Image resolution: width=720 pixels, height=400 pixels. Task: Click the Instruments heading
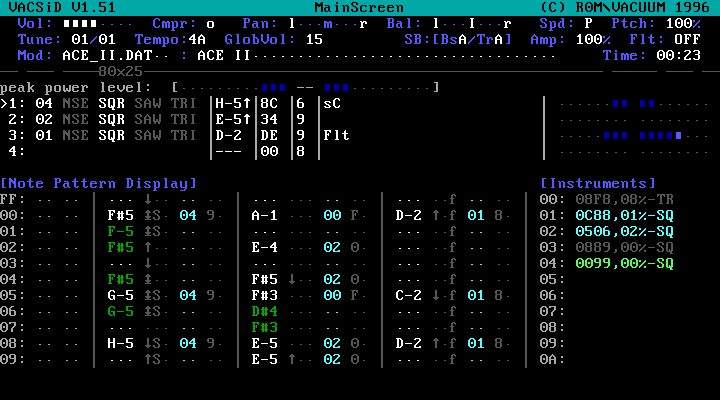[x=597, y=183]
